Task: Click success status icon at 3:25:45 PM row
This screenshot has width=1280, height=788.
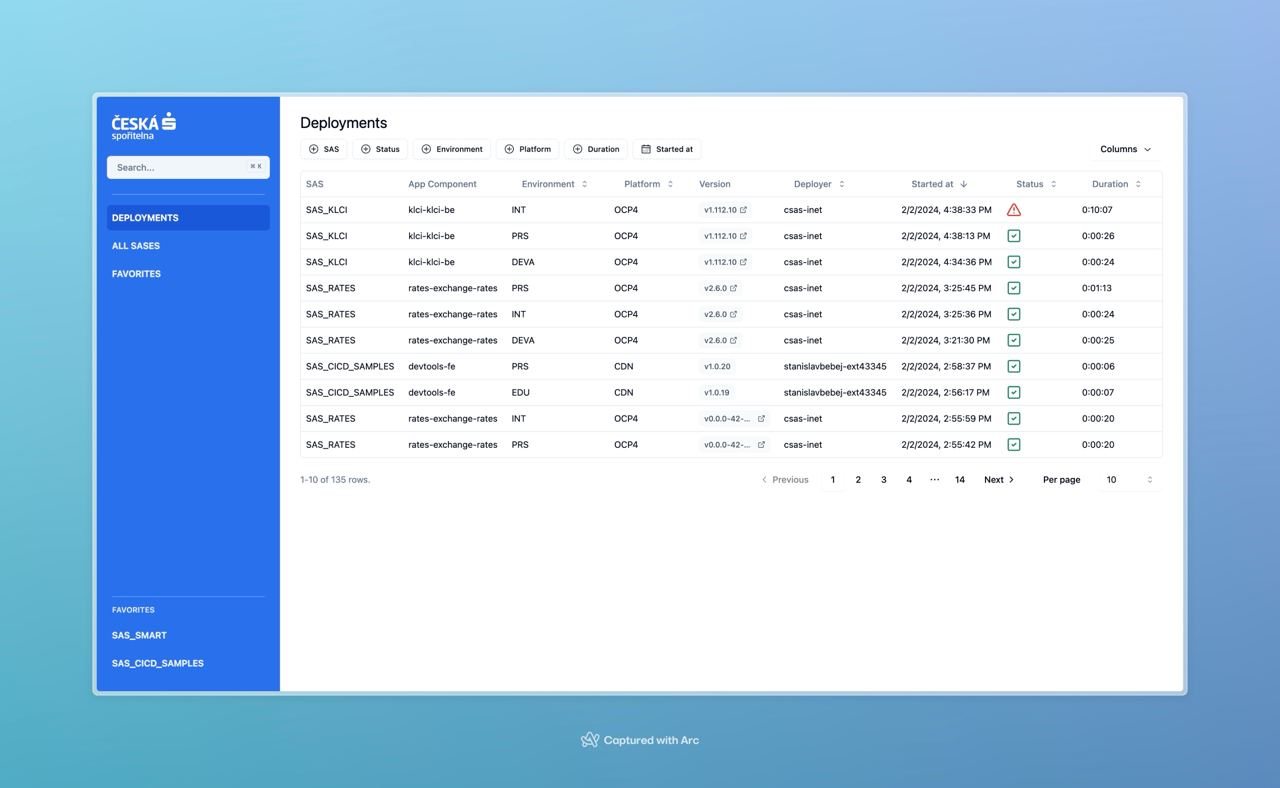Action: [x=1014, y=288]
